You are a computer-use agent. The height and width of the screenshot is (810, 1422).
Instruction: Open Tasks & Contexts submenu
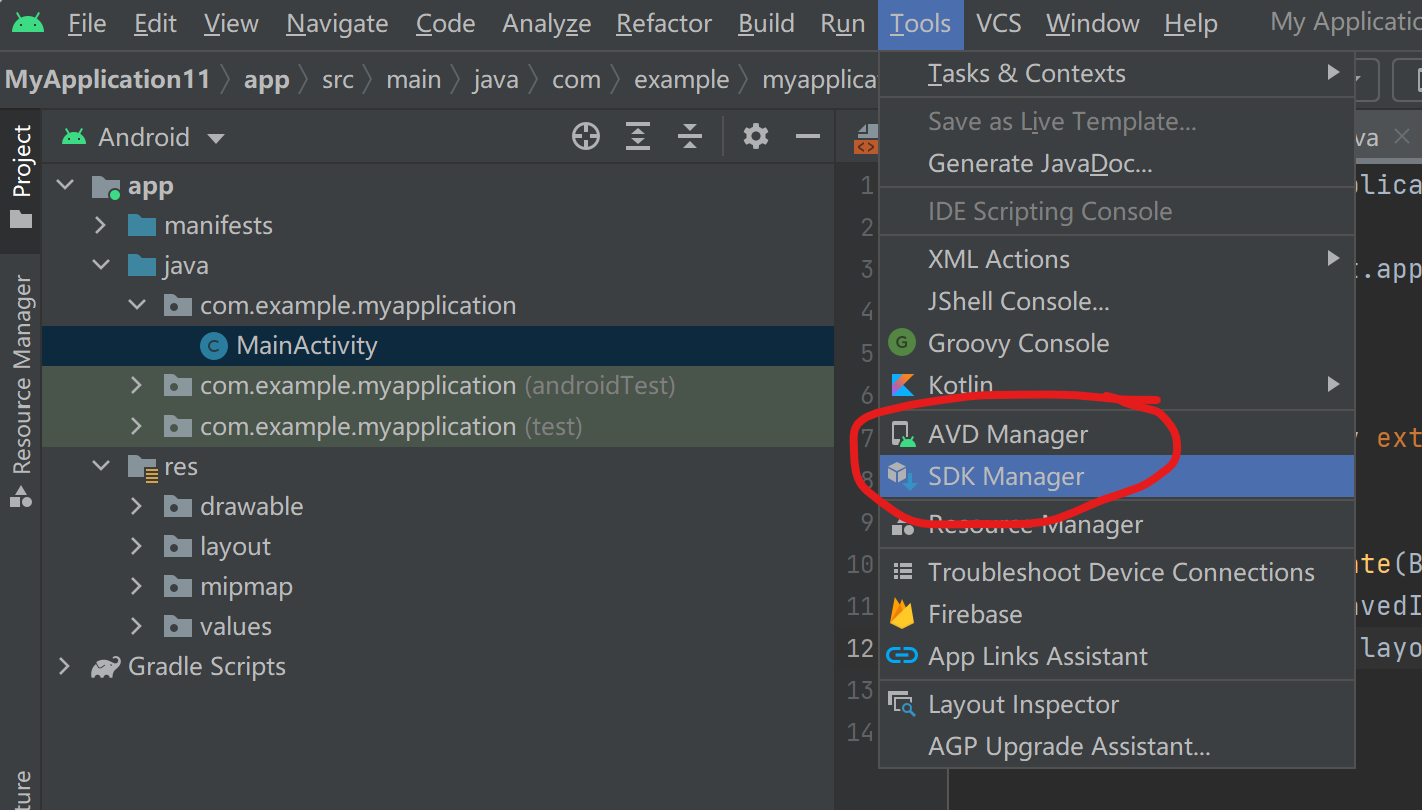1117,73
